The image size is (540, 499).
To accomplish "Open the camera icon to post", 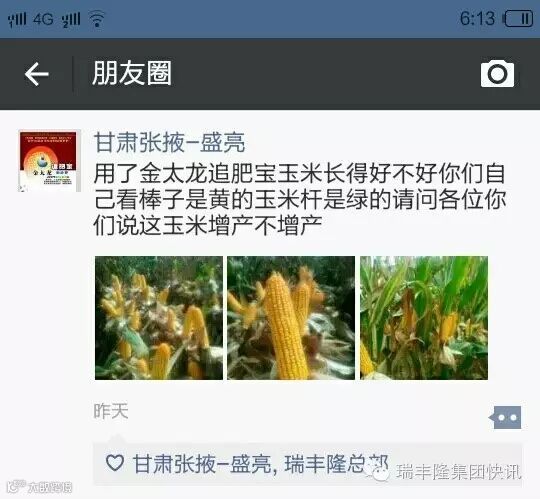I will 497,73.
